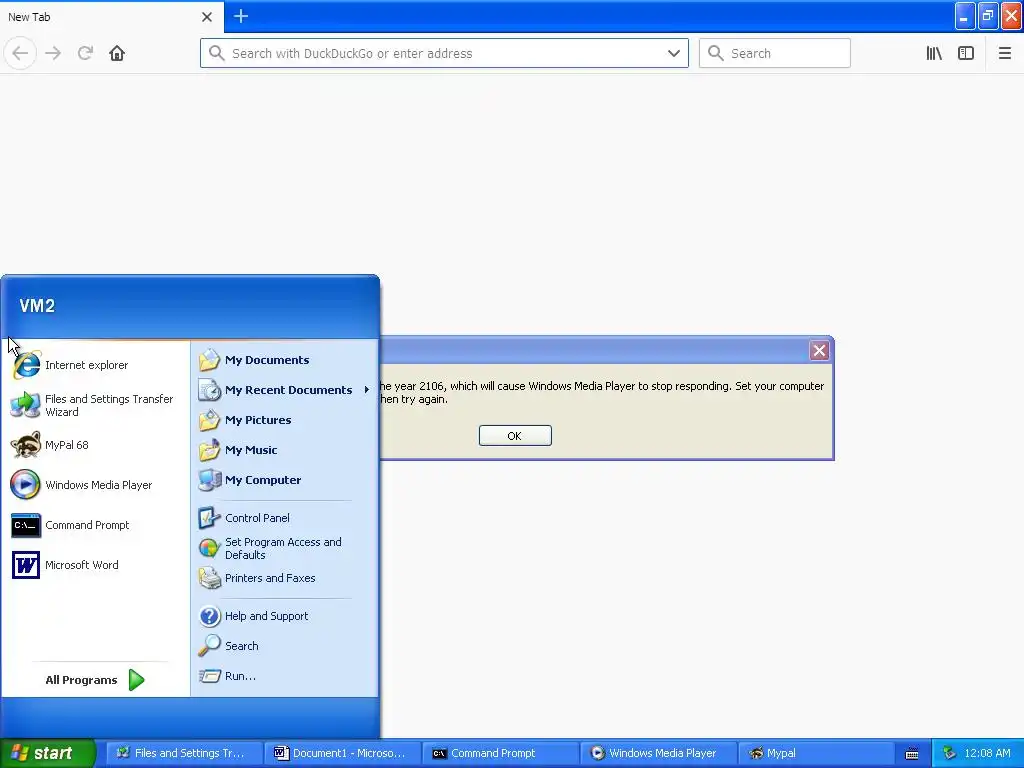The height and width of the screenshot is (768, 1024).
Task: Switch to Mypal taskbar item
Action: (816, 753)
